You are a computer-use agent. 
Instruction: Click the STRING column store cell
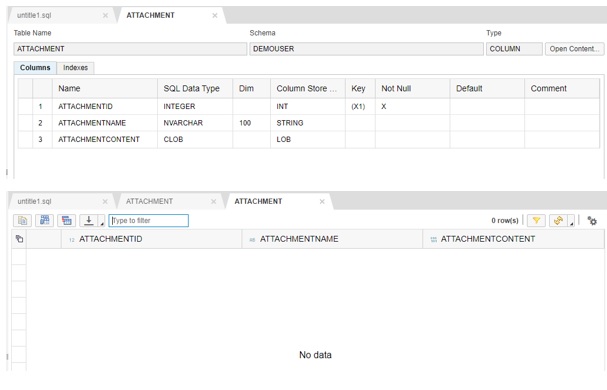coord(308,123)
